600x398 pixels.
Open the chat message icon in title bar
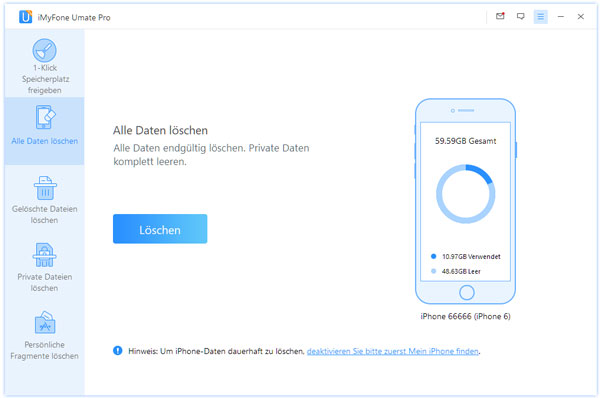point(520,16)
